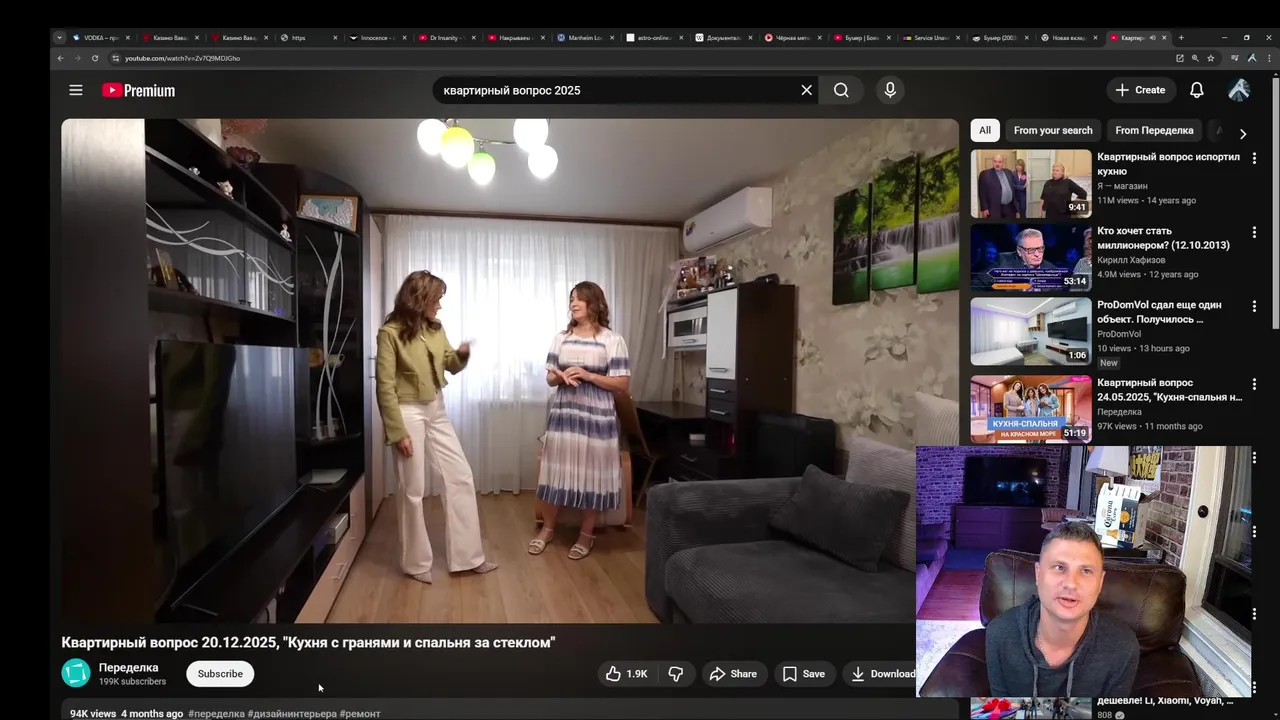Like the video with 1.9K likes
This screenshot has height=720, width=1280.
[x=627, y=674]
